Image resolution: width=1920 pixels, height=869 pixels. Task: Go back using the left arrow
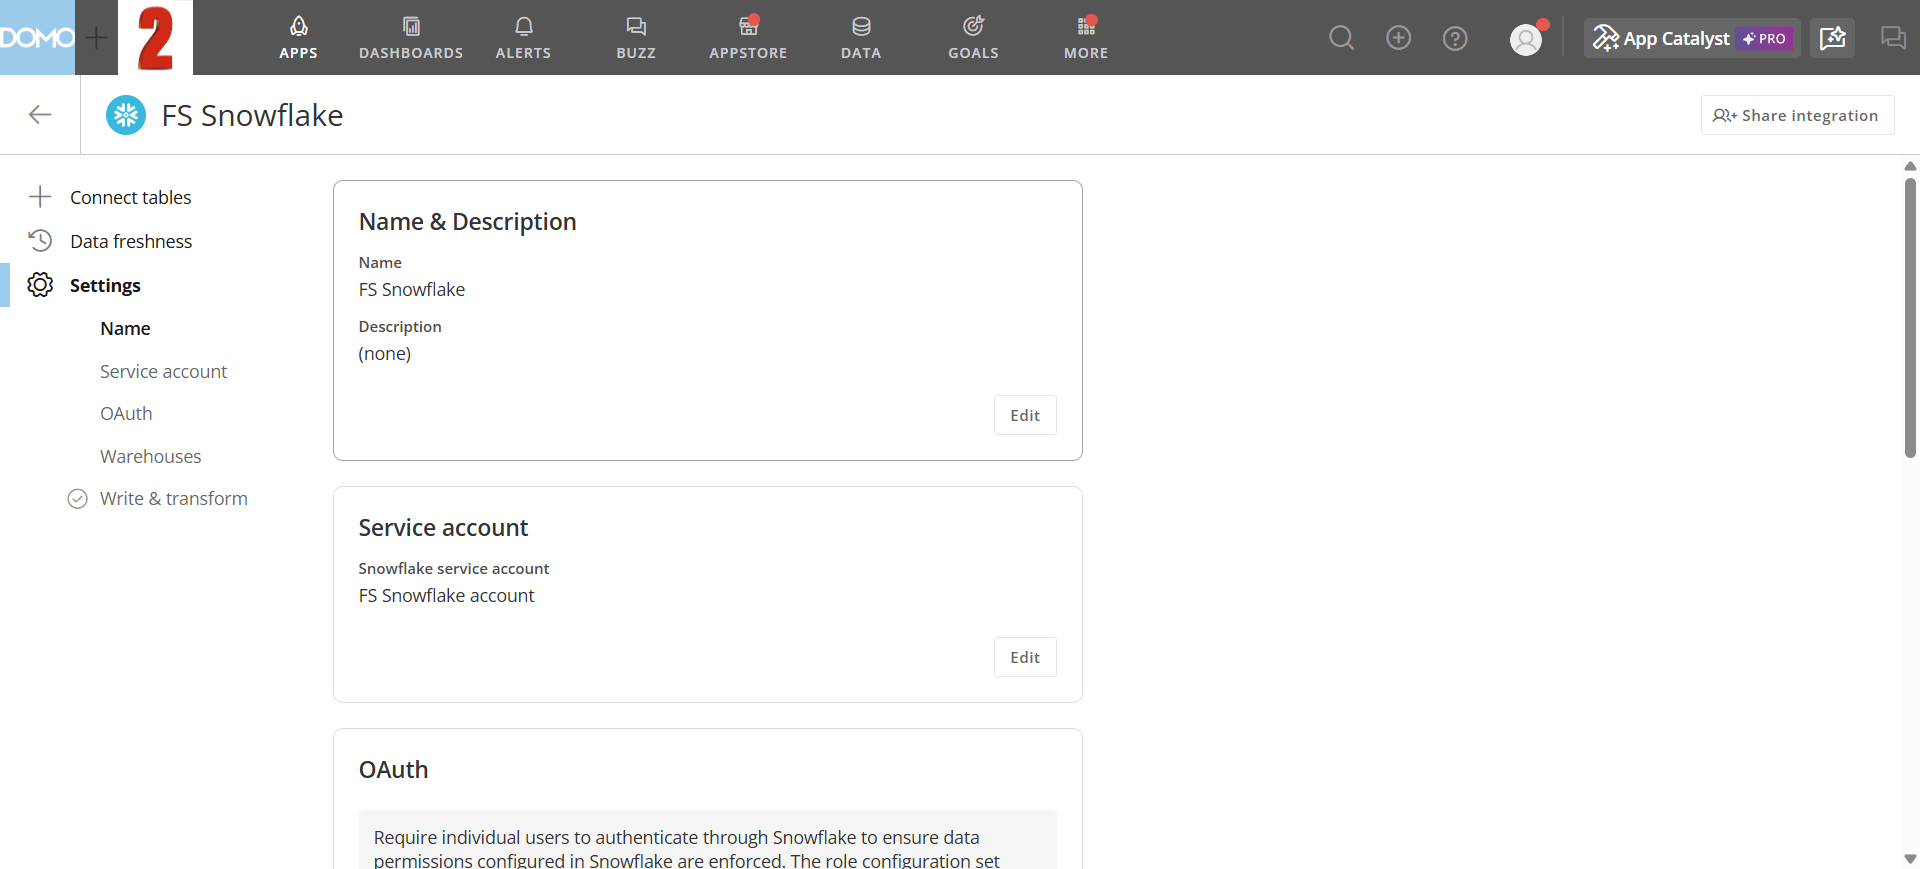tap(40, 115)
